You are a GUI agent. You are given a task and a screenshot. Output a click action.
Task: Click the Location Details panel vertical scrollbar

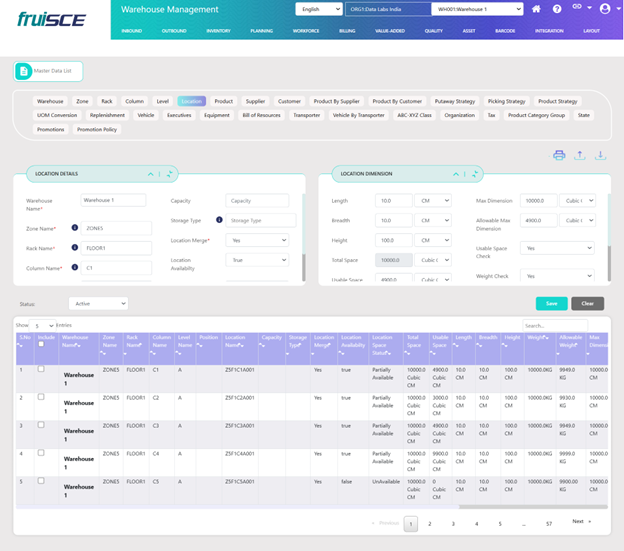(x=304, y=267)
